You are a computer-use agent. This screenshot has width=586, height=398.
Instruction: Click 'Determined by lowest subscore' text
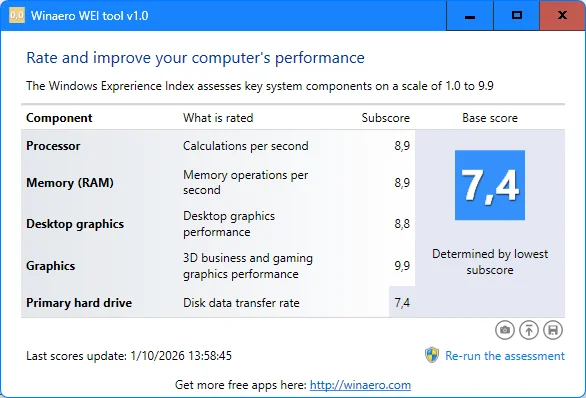[490, 262]
